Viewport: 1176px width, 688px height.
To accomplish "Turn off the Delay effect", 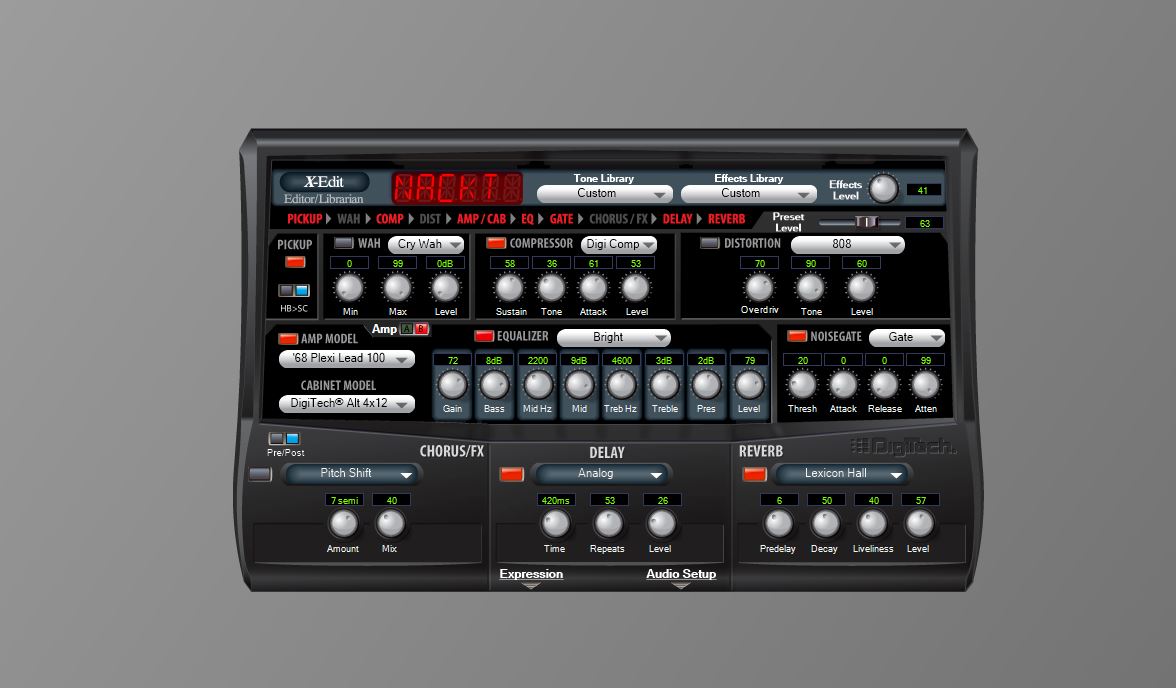I will click(512, 474).
